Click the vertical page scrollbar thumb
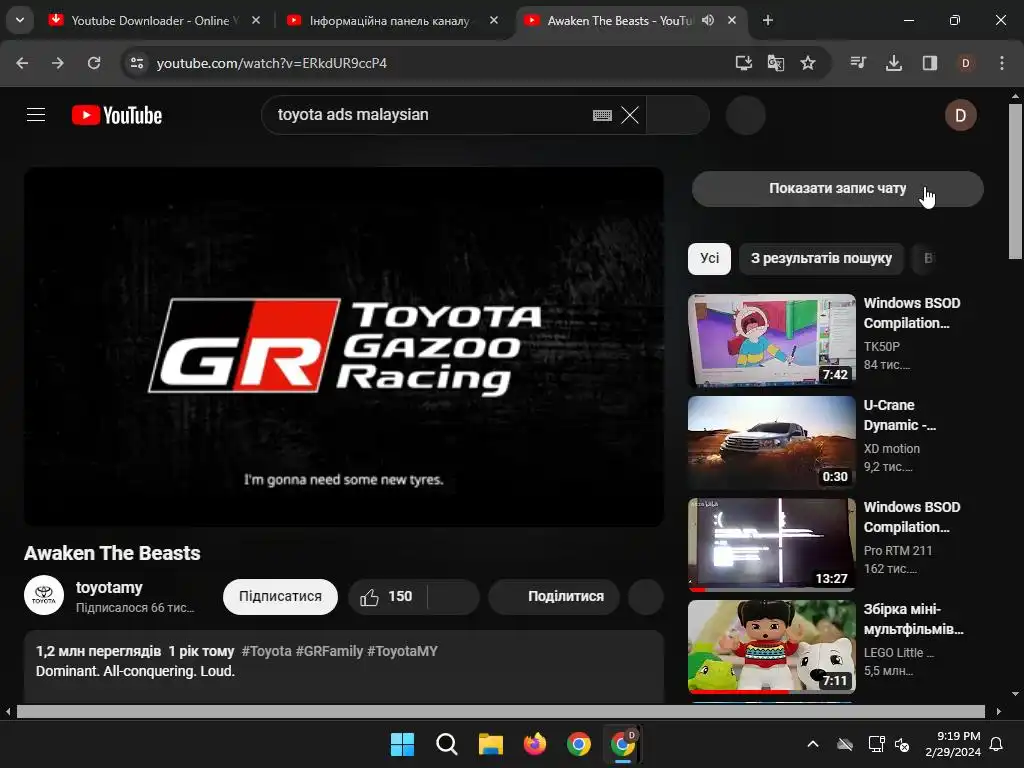 pyautogui.click(x=1015, y=182)
